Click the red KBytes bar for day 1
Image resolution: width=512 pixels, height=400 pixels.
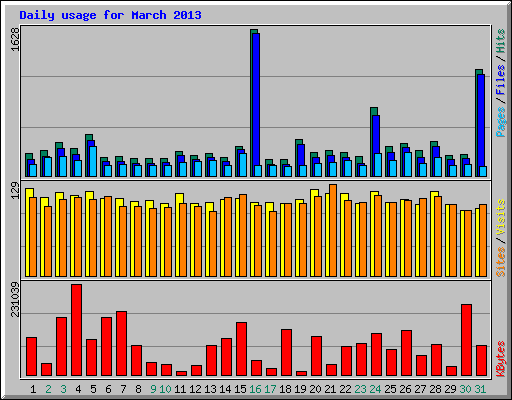point(31,357)
